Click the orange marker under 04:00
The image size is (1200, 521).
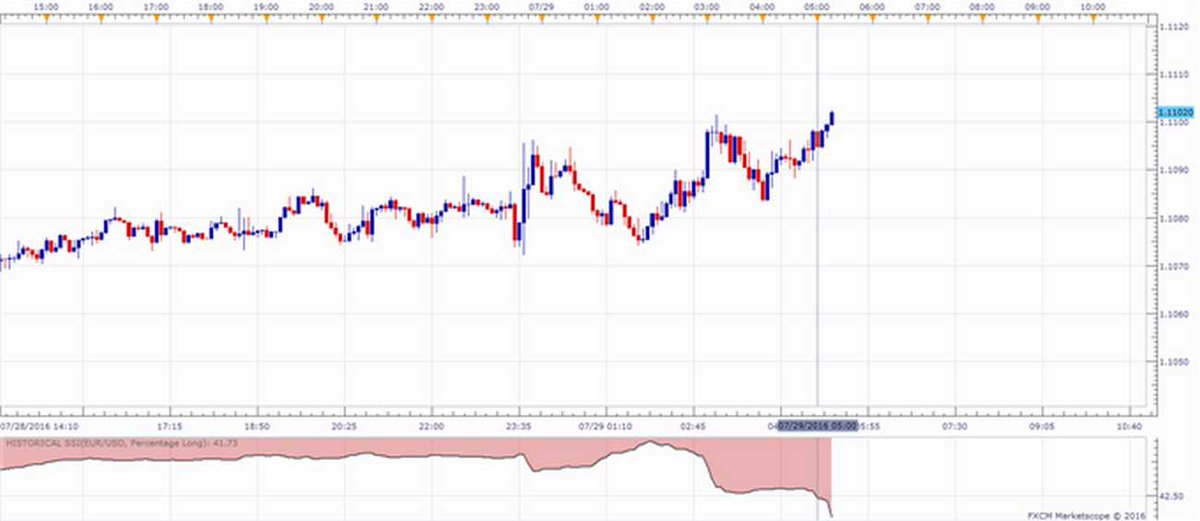763,19
